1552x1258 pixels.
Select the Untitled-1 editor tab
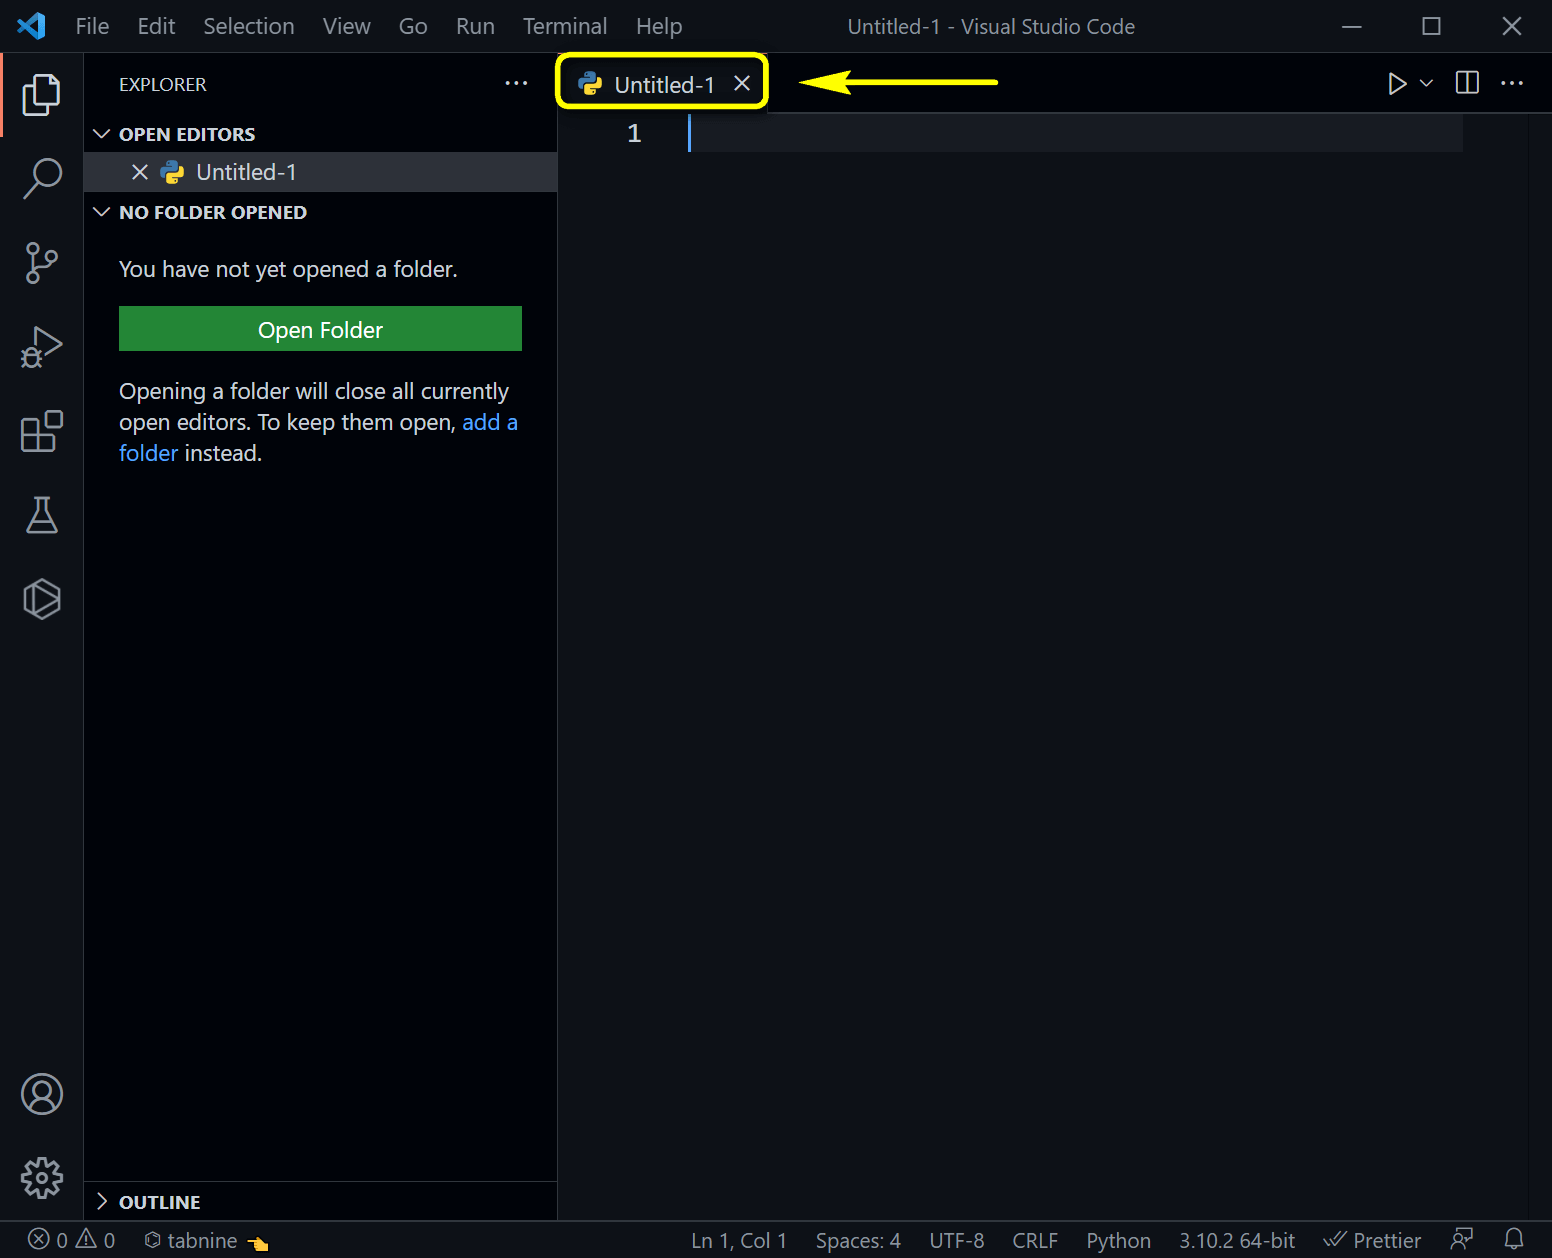pos(662,84)
